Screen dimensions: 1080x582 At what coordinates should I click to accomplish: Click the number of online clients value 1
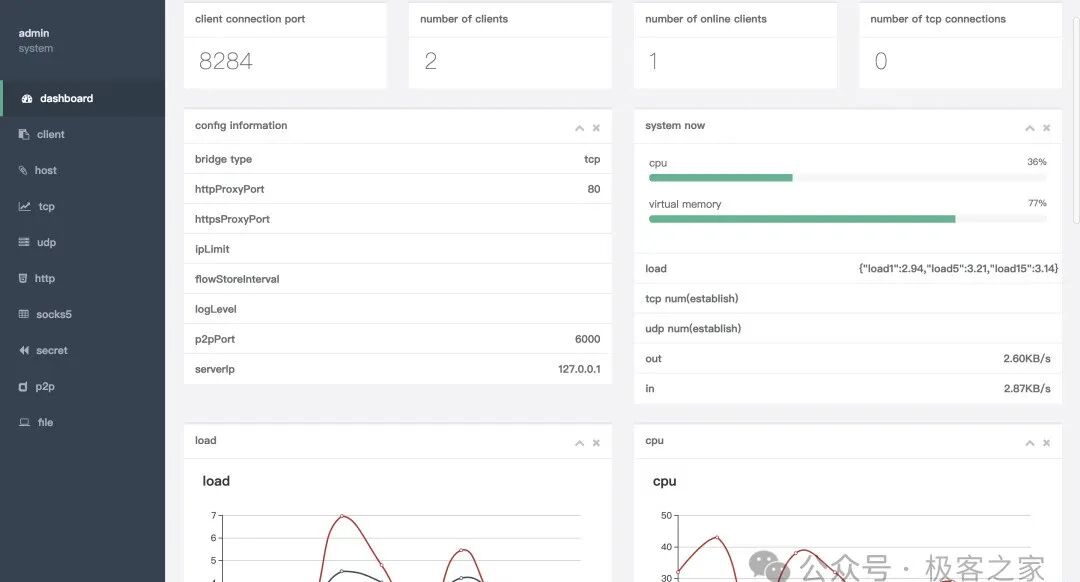[x=653, y=61]
